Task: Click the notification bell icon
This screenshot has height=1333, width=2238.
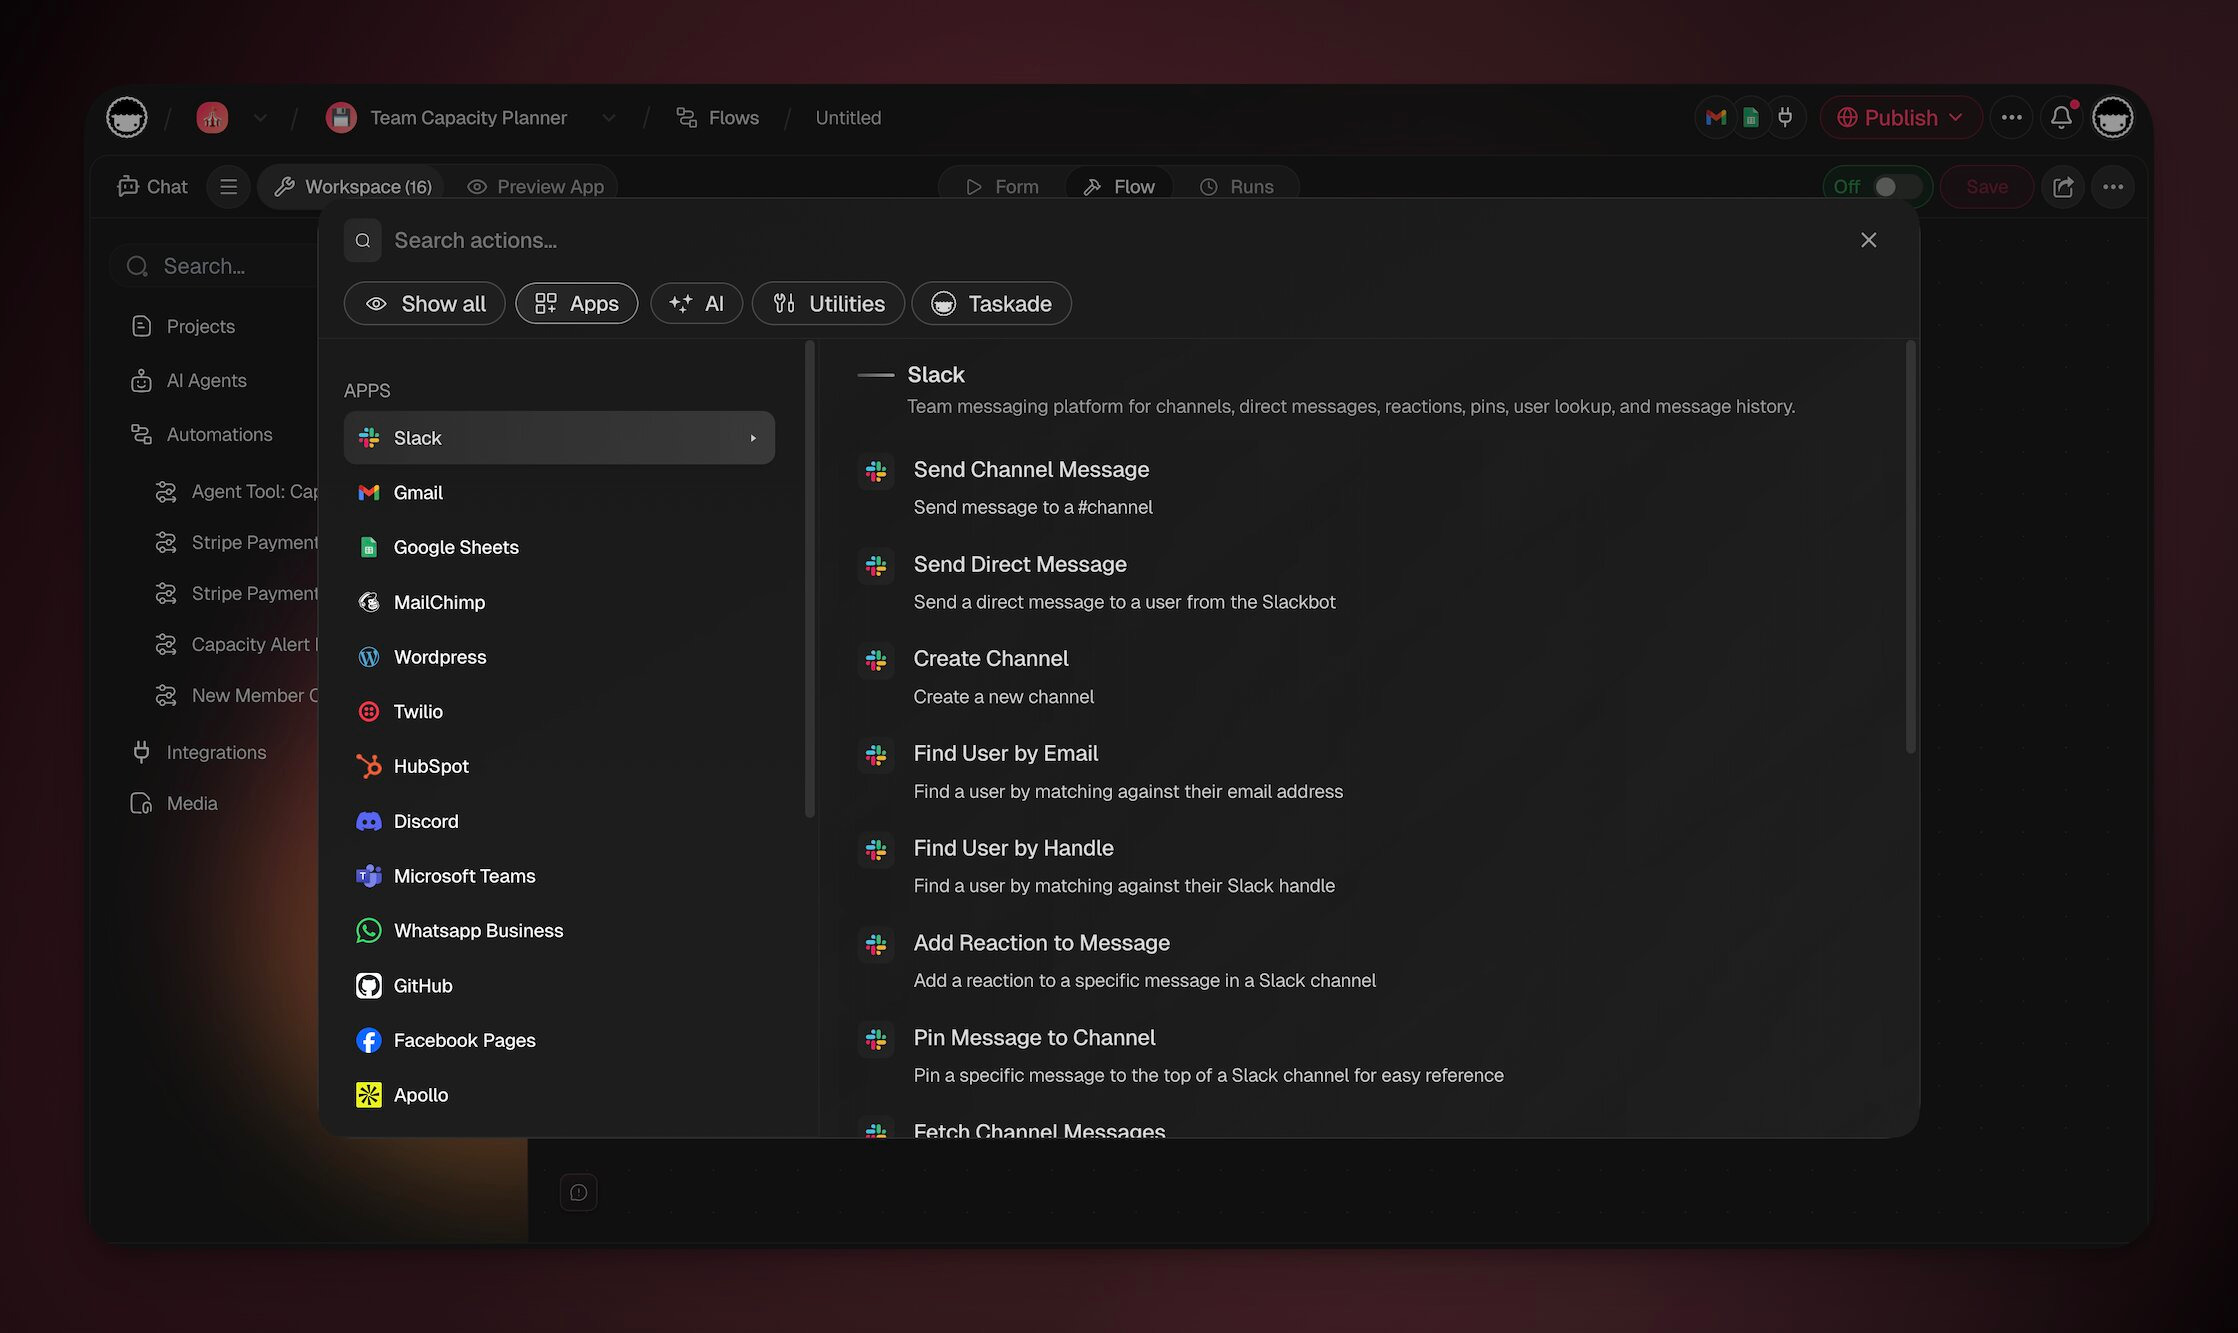Action: pyautogui.click(x=2061, y=118)
